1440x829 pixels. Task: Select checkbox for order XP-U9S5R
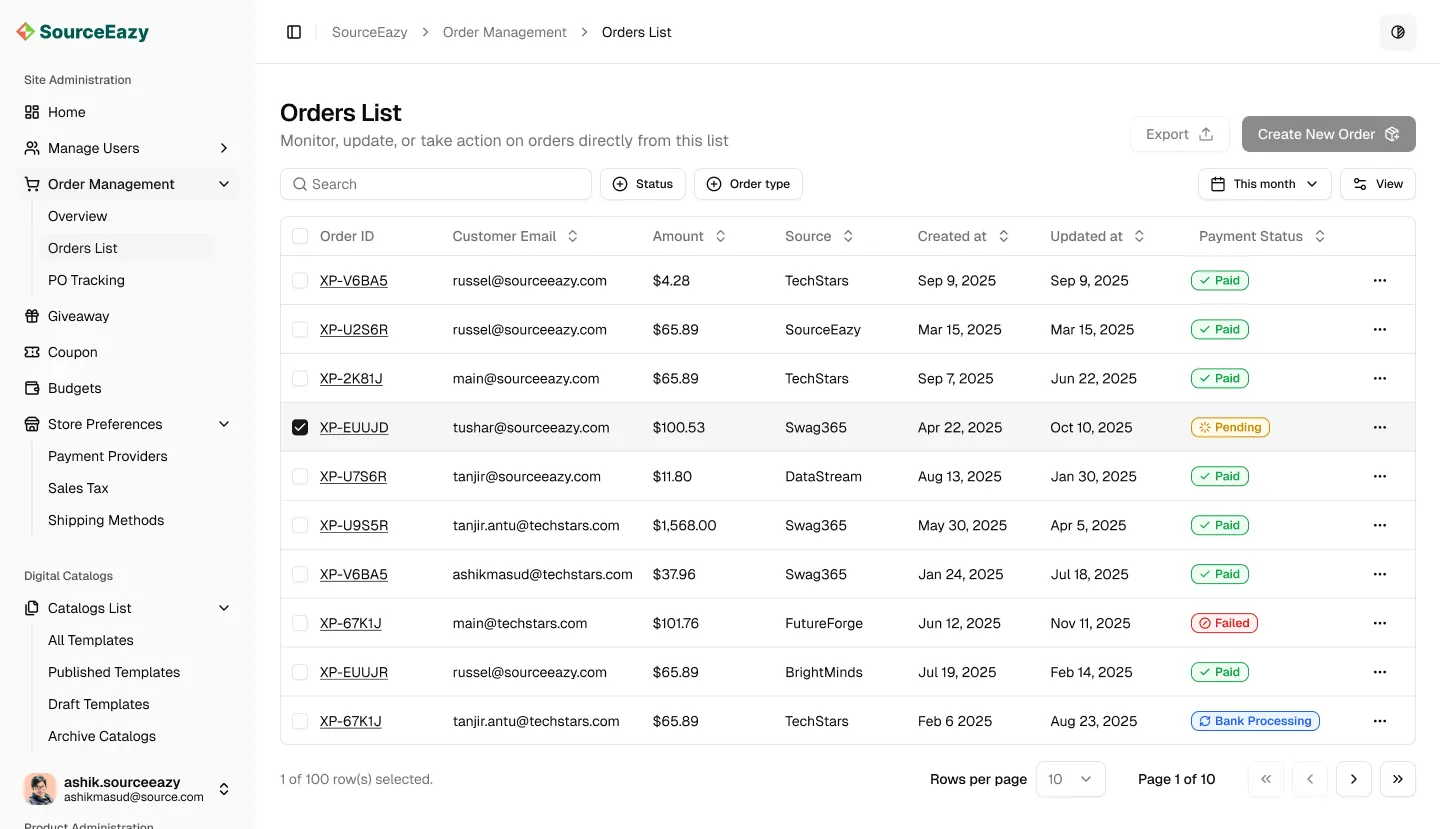[x=300, y=526]
